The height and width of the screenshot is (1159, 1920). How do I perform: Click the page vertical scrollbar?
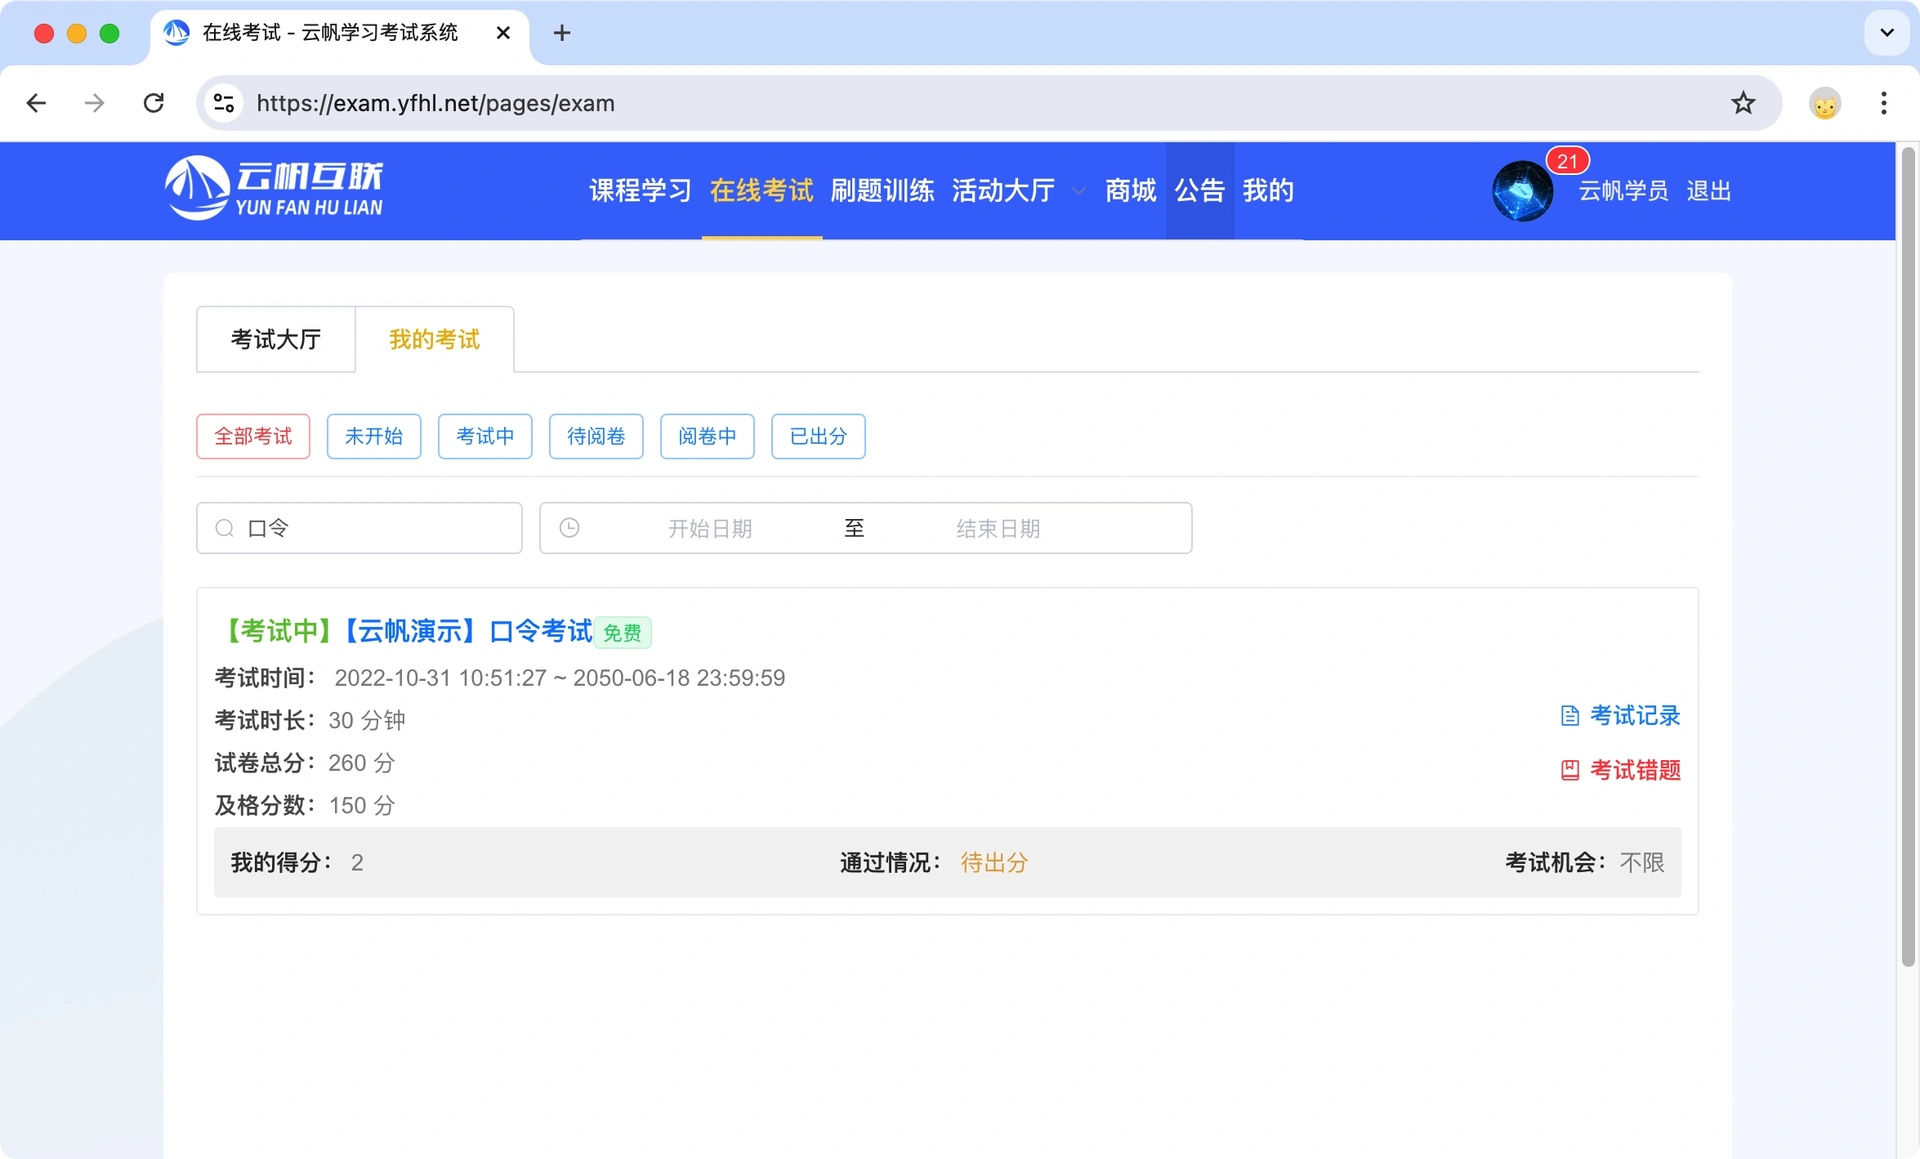point(1908,556)
